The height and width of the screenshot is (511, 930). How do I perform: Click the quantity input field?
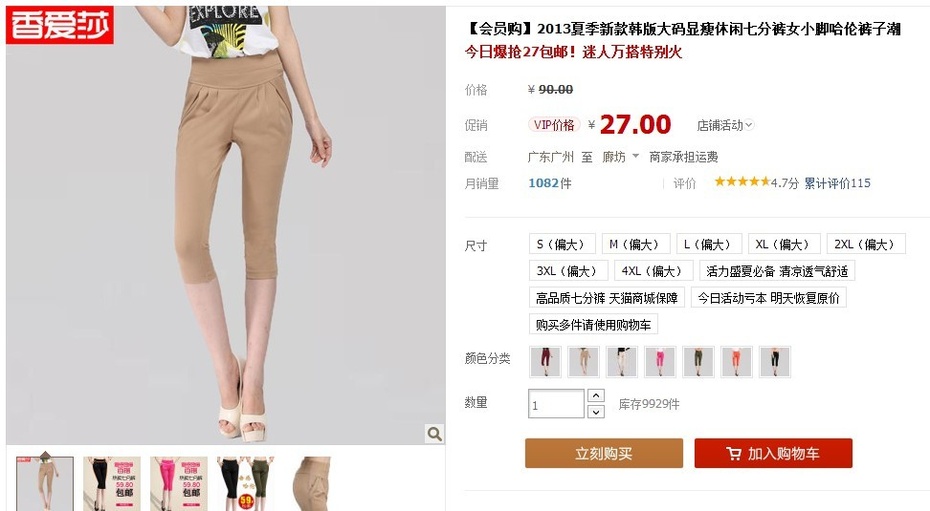[556, 404]
